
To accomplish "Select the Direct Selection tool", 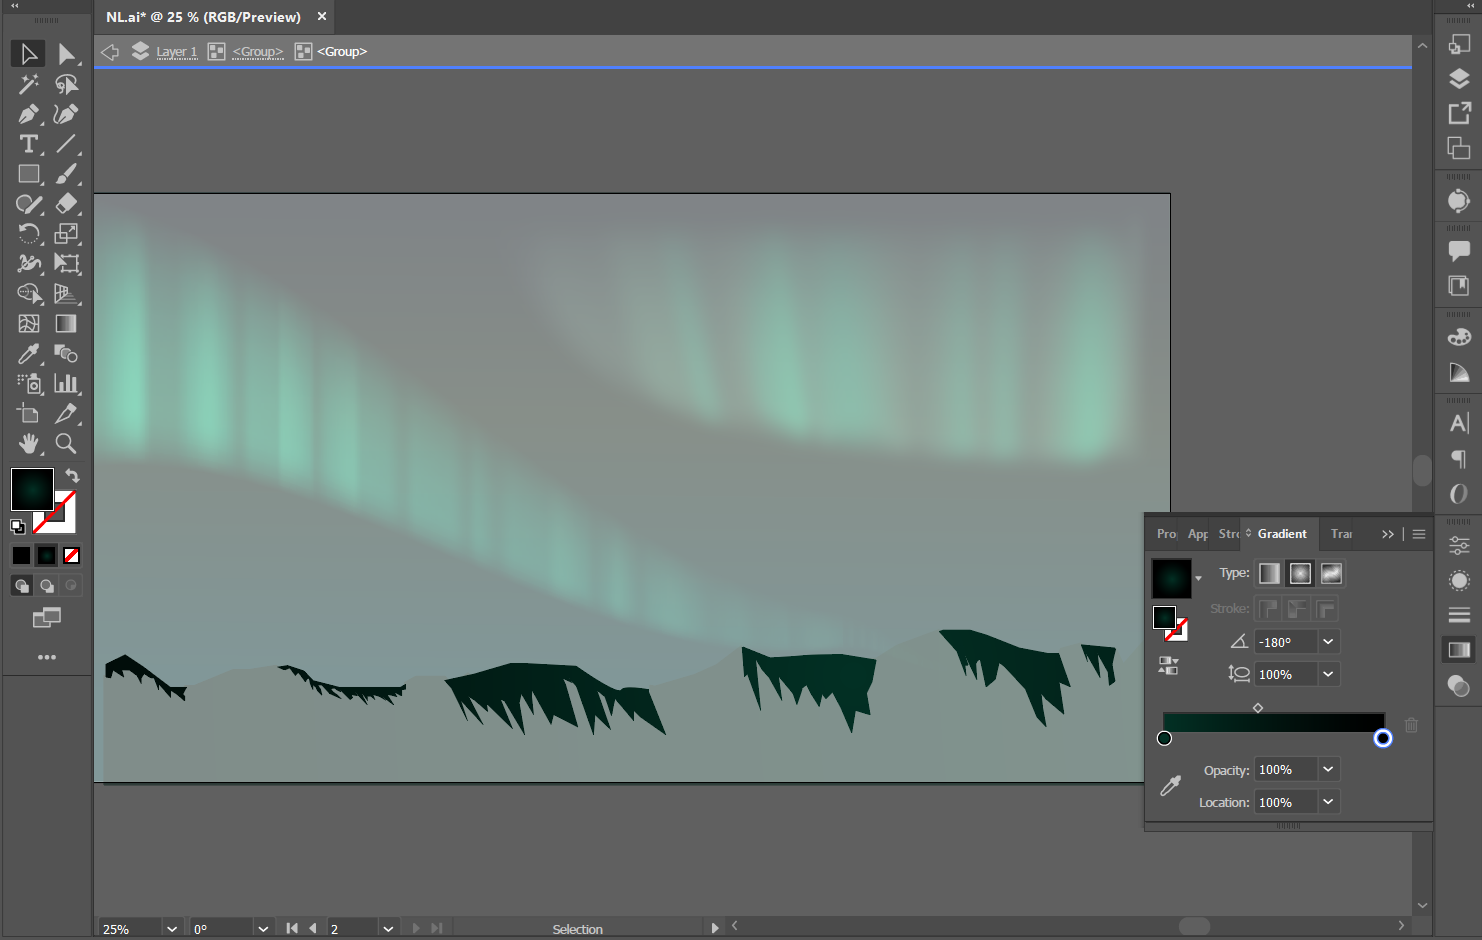I will [x=66, y=54].
